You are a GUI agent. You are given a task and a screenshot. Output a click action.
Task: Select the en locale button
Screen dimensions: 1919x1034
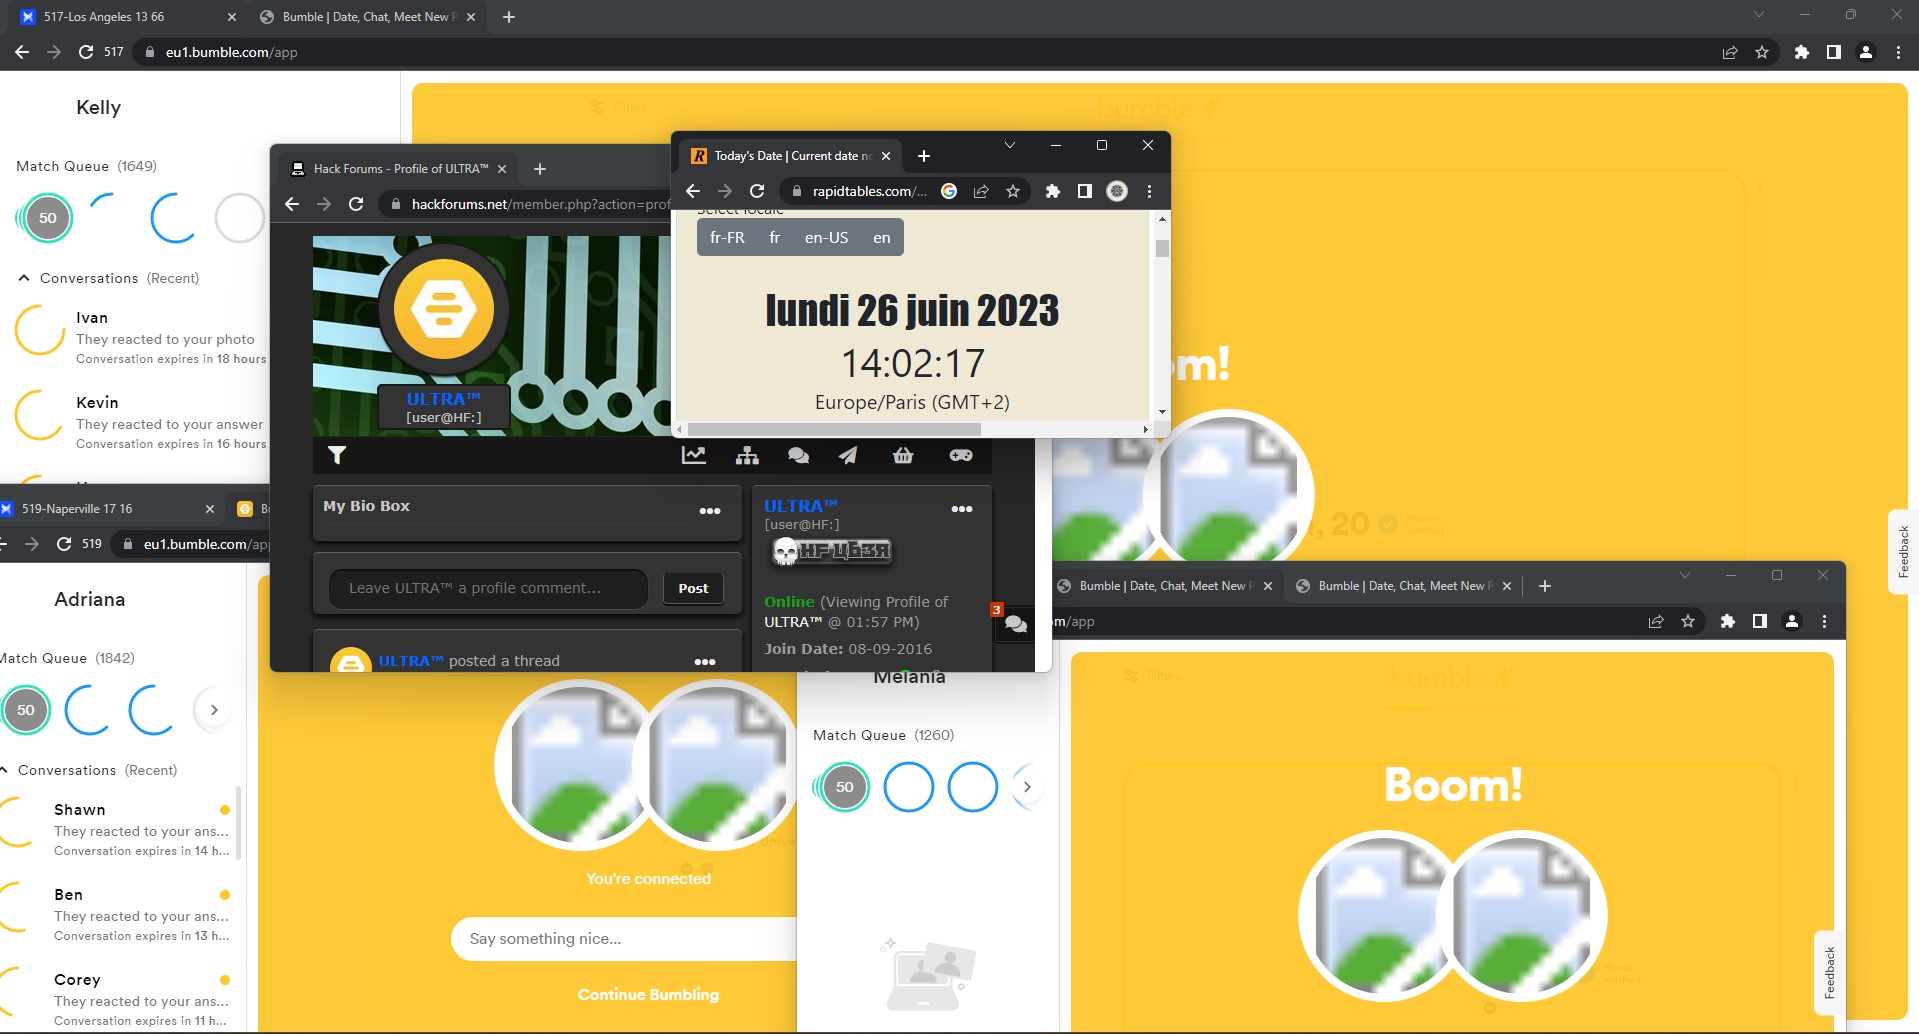coord(881,238)
